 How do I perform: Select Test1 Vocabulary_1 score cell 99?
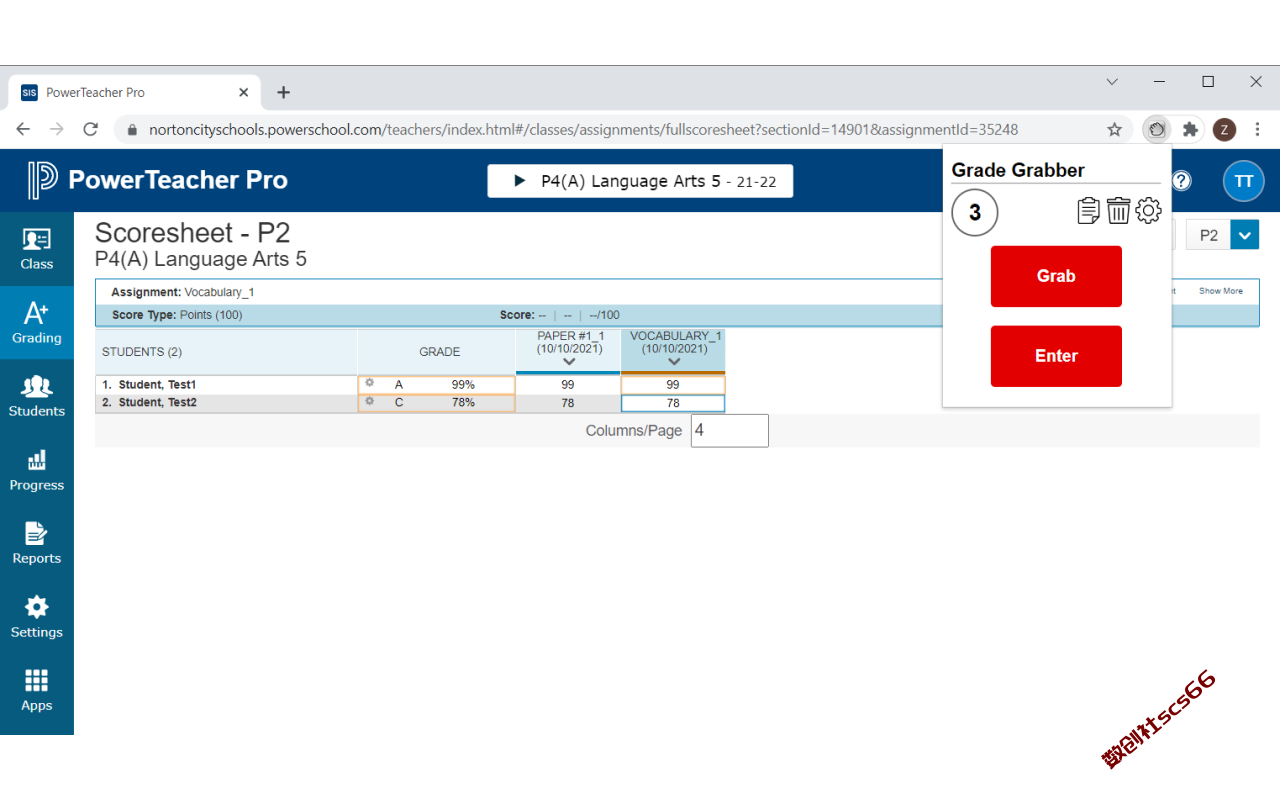point(673,385)
